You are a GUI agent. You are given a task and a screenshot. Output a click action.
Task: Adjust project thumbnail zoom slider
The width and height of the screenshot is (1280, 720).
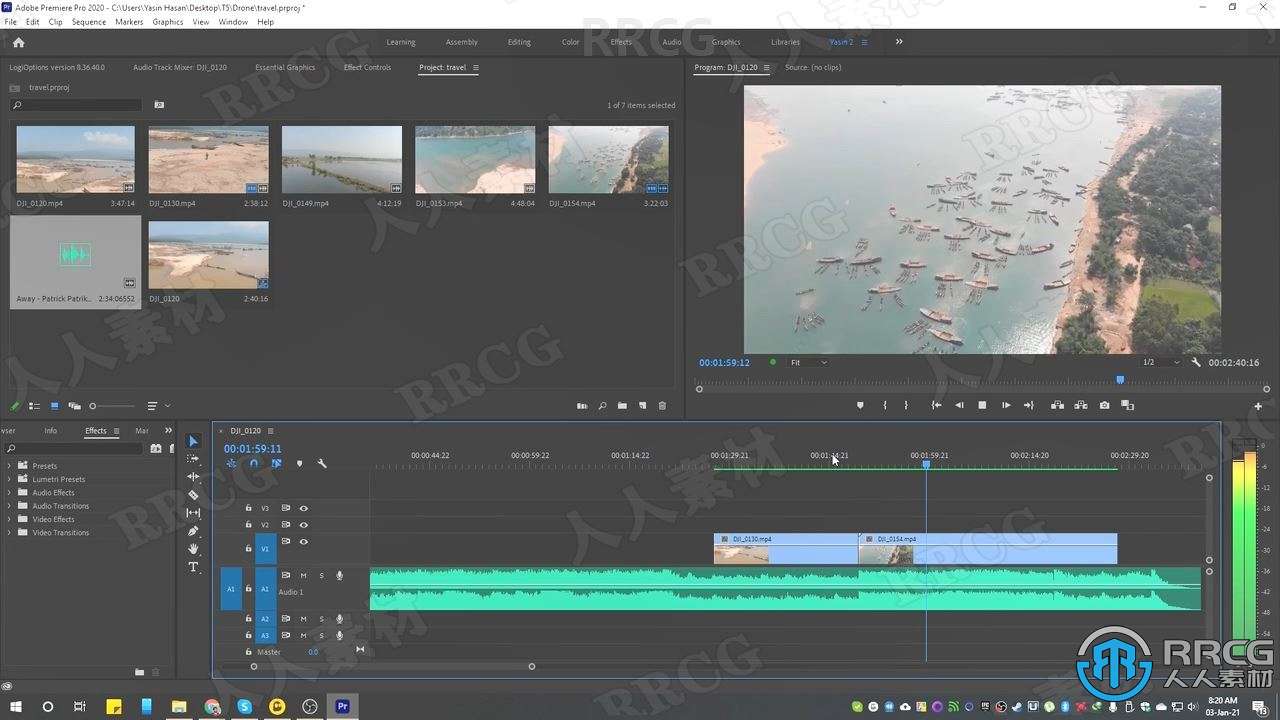[x=93, y=406]
